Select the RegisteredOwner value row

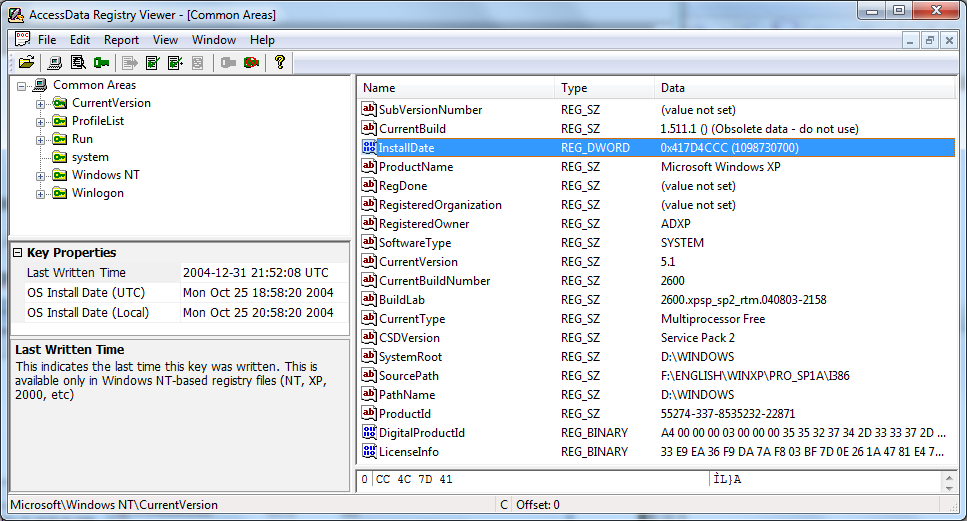point(657,223)
